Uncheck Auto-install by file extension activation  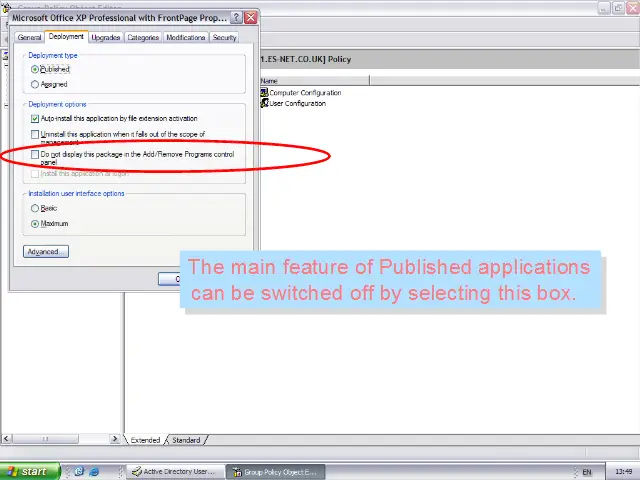coord(36,119)
